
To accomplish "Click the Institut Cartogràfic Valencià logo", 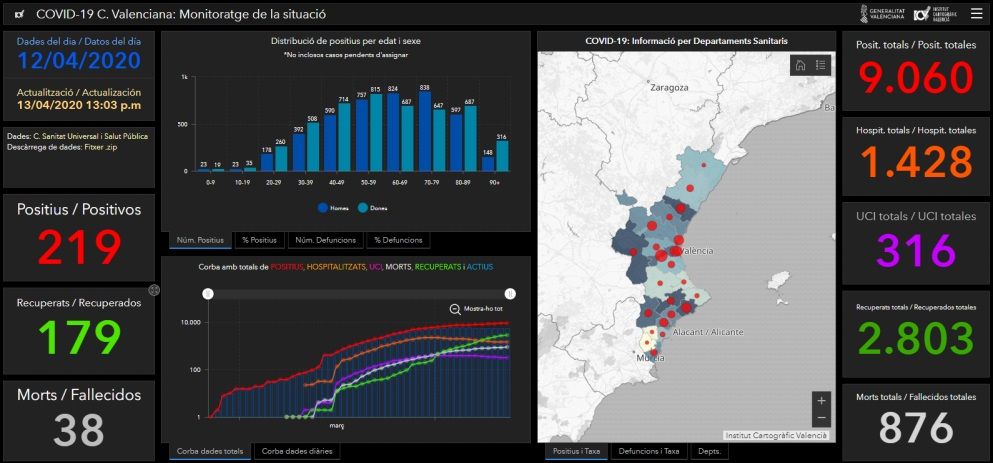I will pyautogui.click(x=938, y=14).
